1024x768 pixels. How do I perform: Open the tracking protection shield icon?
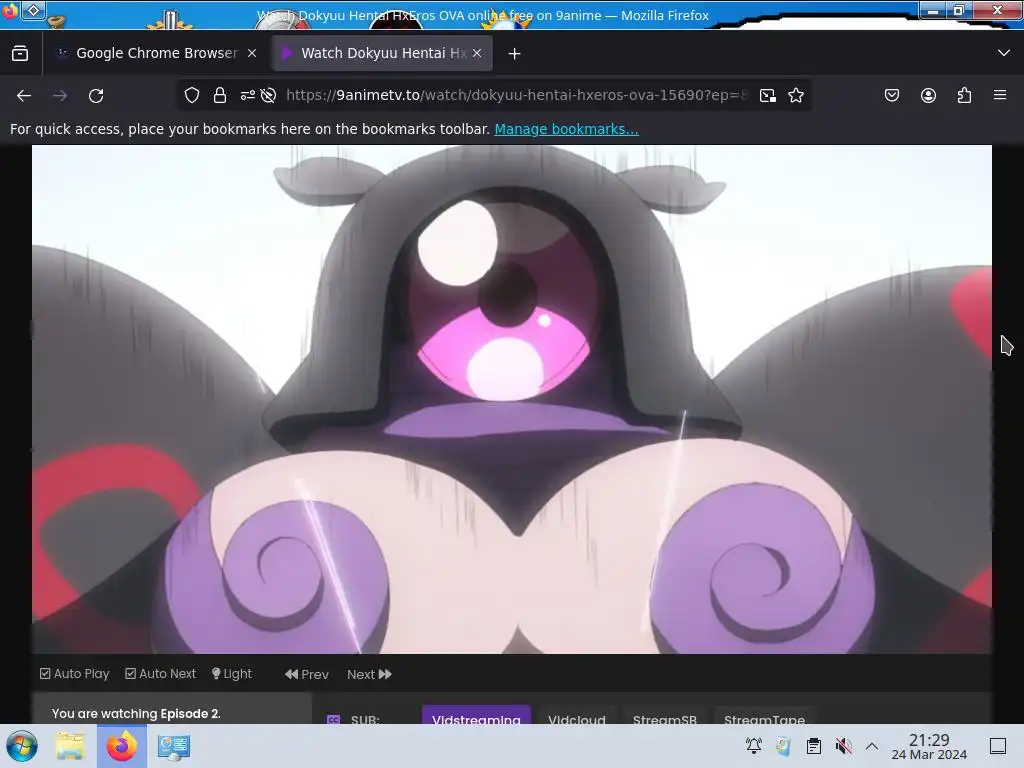tap(191, 95)
